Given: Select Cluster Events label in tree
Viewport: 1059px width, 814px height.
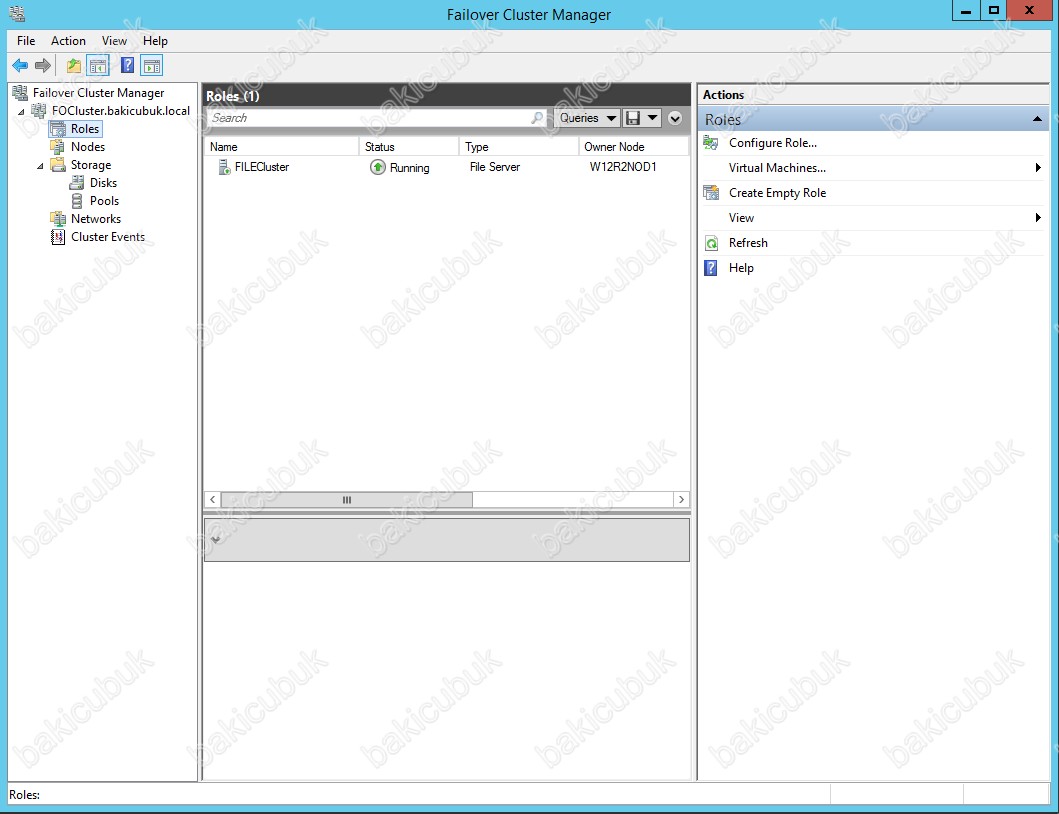Looking at the screenshot, I should (x=108, y=236).
